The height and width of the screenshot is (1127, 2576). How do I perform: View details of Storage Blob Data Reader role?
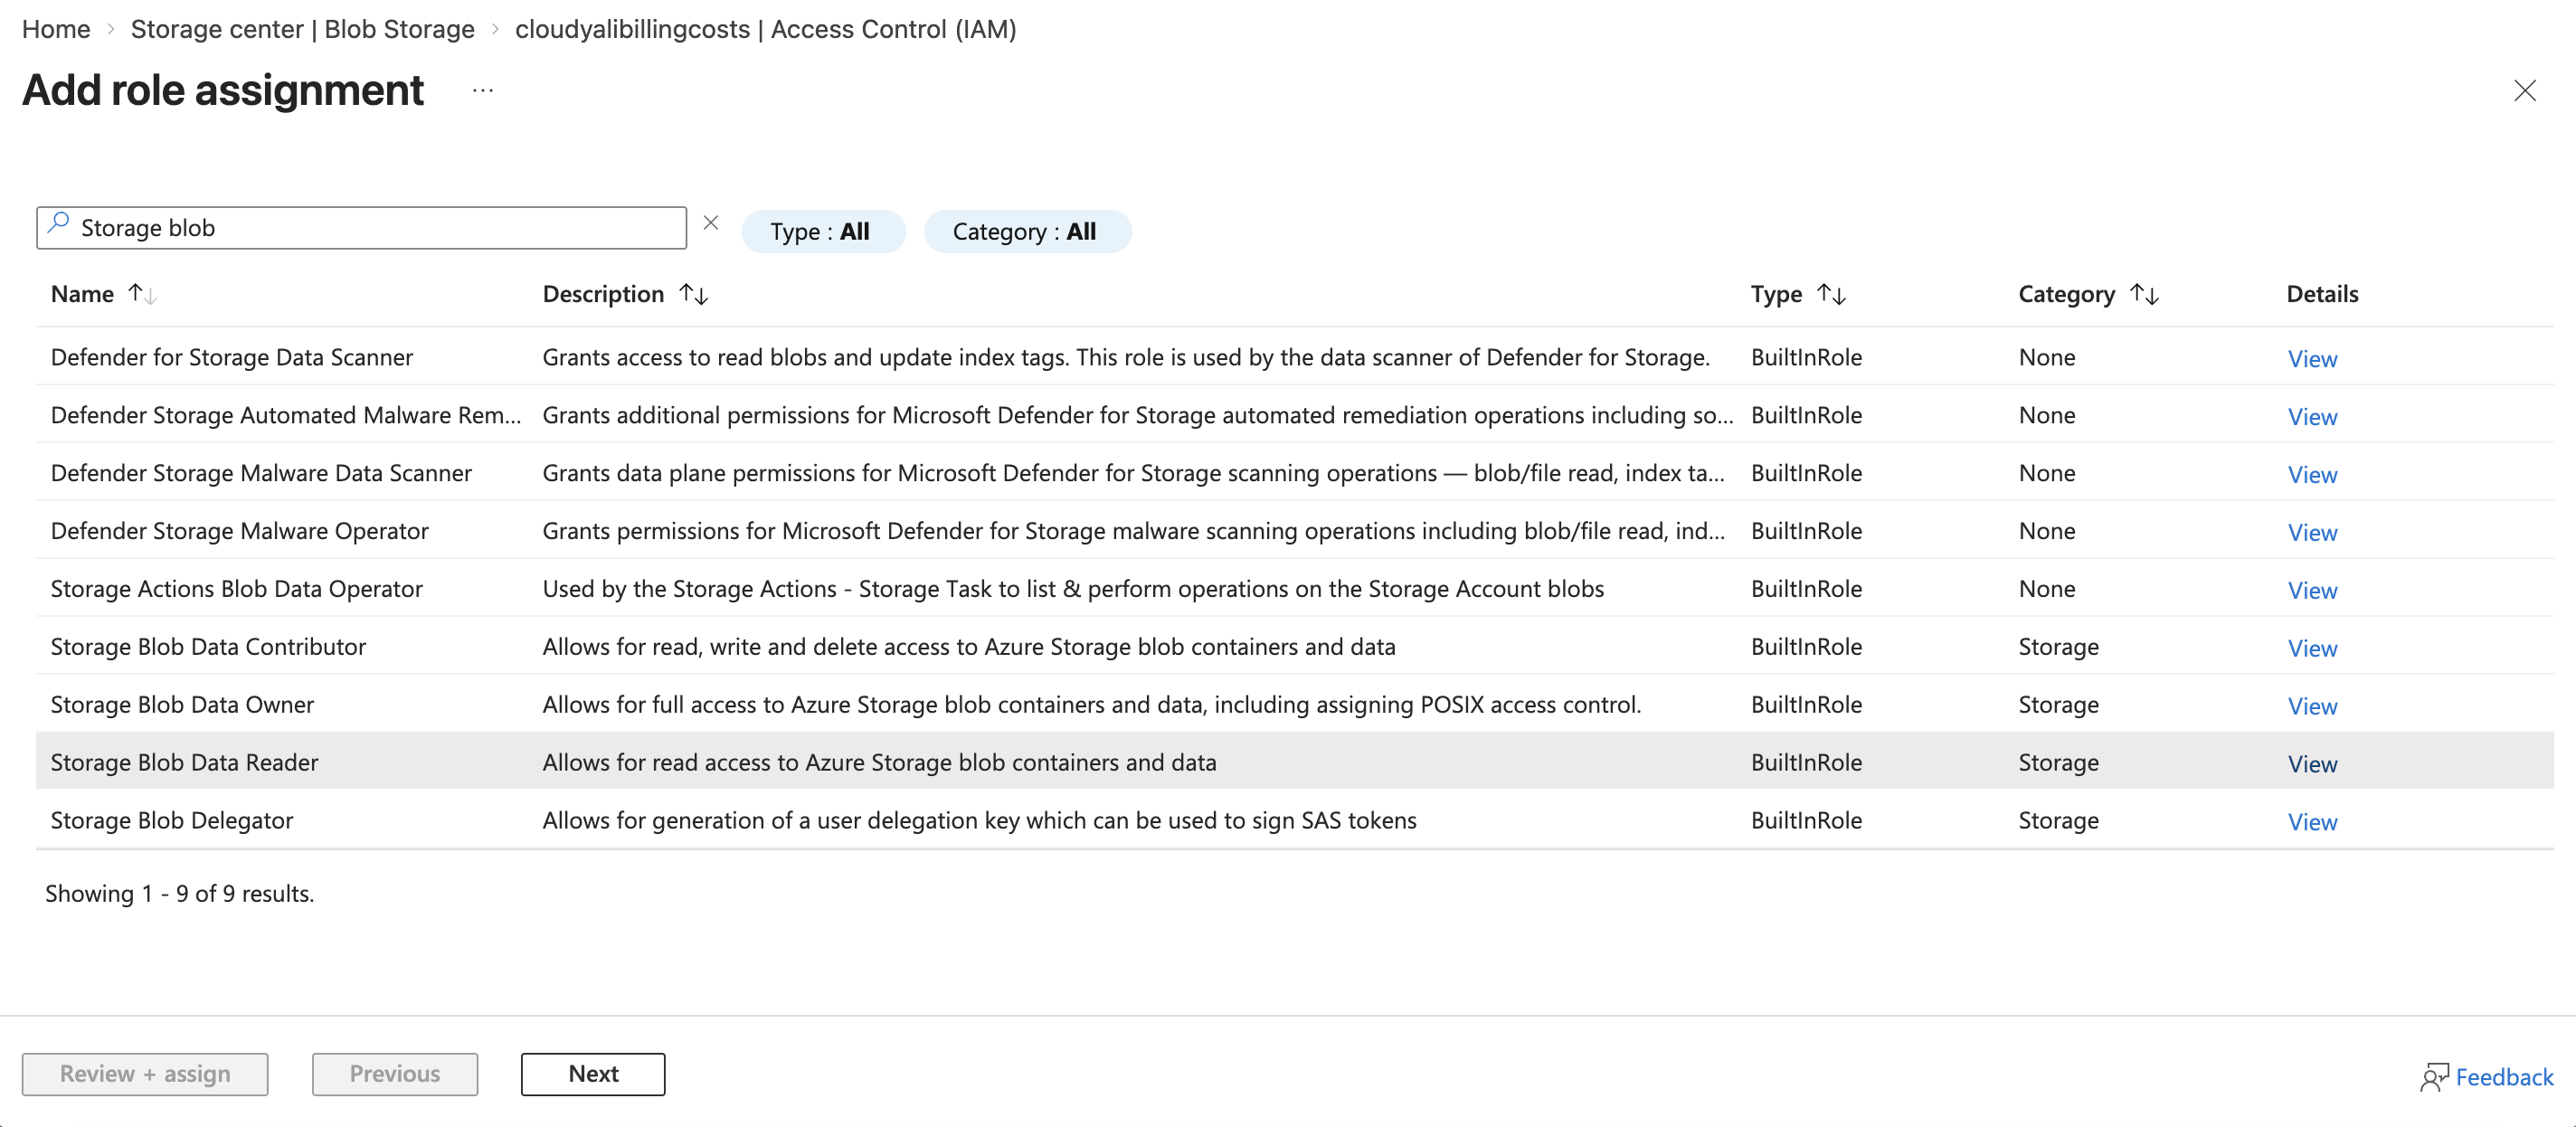tap(2312, 764)
